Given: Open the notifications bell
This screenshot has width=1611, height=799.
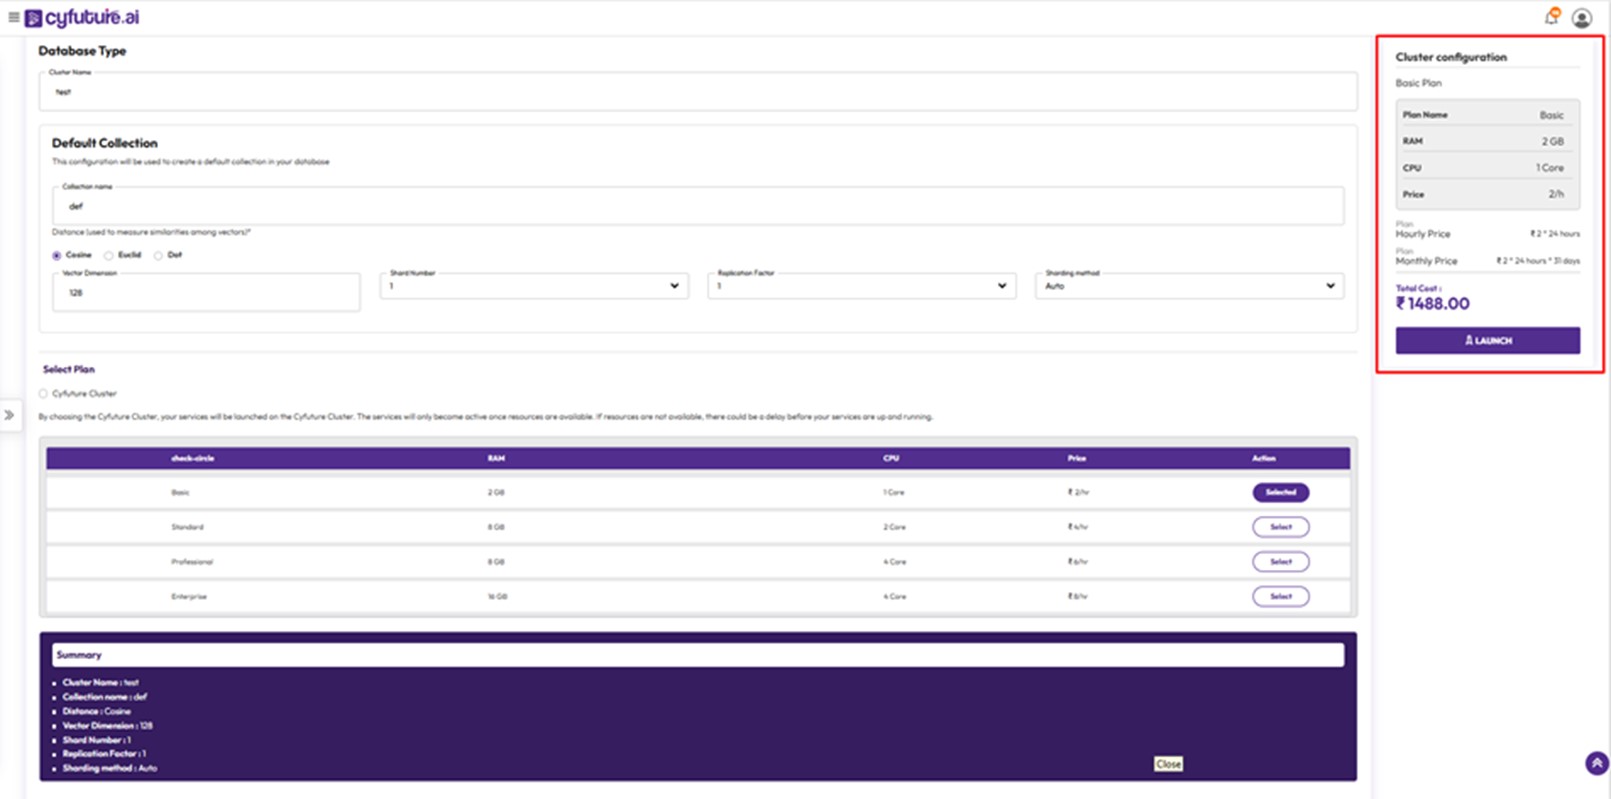Looking at the screenshot, I should click(1551, 17).
